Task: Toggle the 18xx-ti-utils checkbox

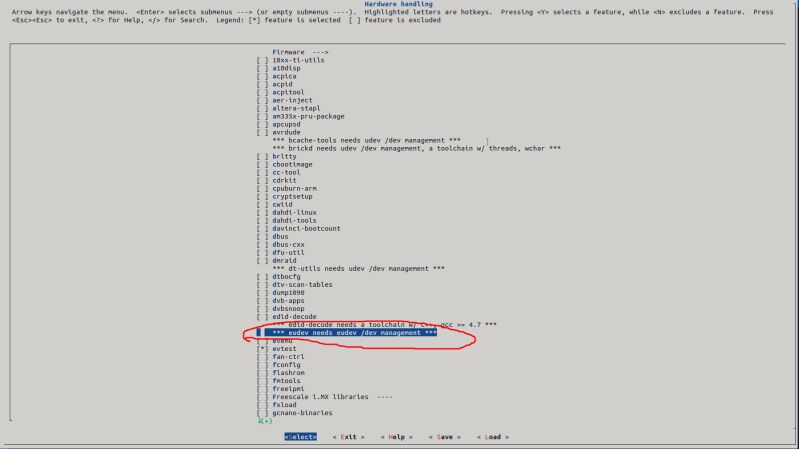Action: click(x=262, y=60)
